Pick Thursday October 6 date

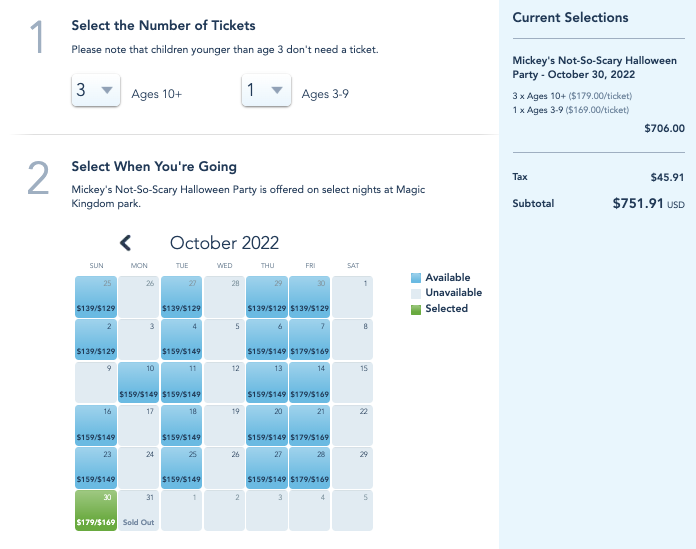pyautogui.click(x=267, y=339)
